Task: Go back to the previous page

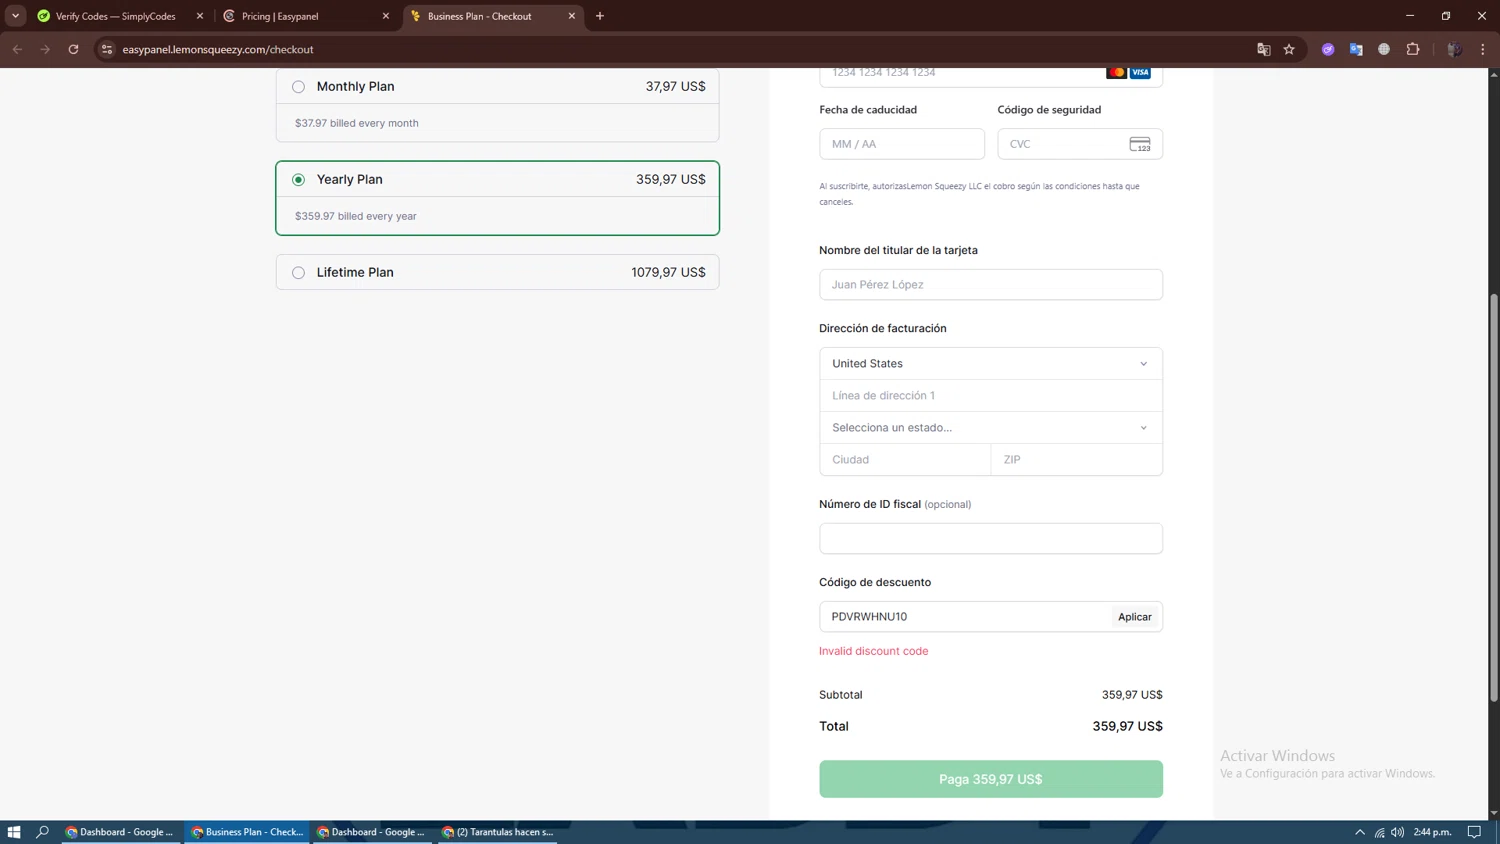Action: coord(17,49)
